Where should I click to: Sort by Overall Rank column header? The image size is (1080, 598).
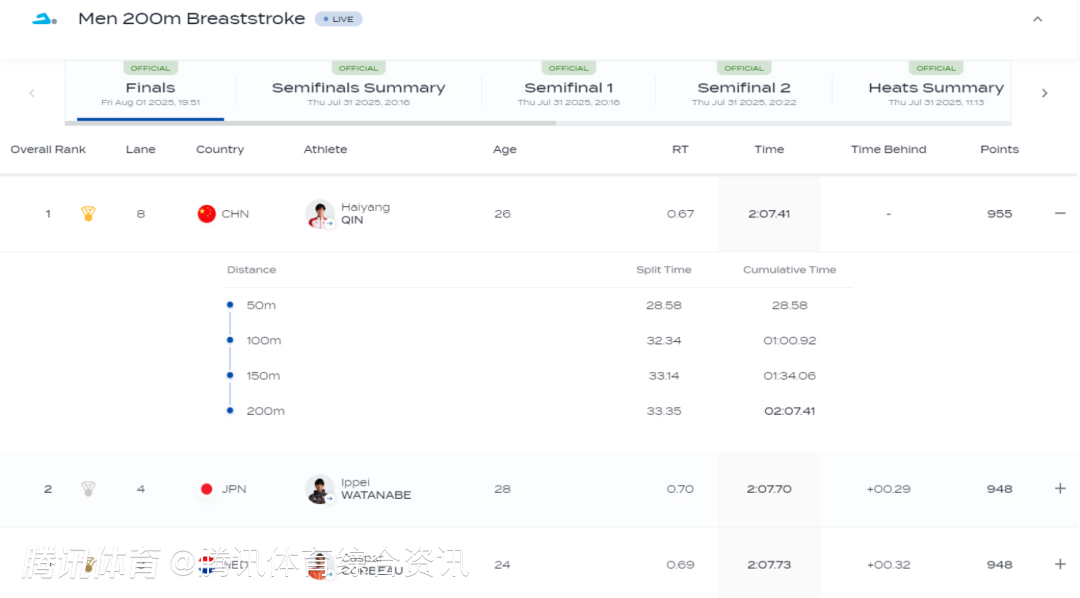click(x=48, y=150)
